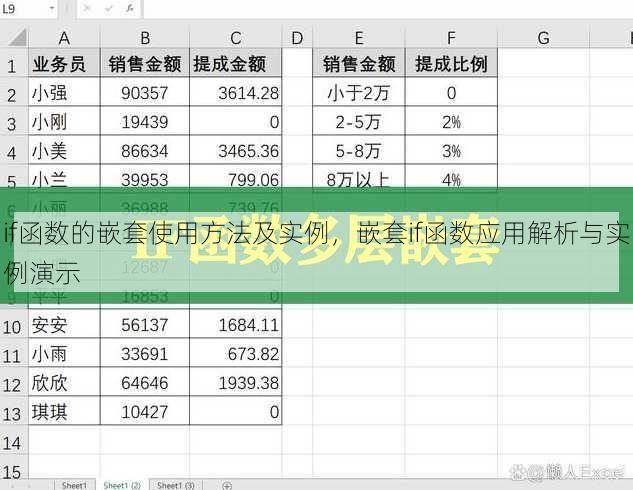Open the Name Box dropdown arrow
633x490 pixels.
point(52,8)
